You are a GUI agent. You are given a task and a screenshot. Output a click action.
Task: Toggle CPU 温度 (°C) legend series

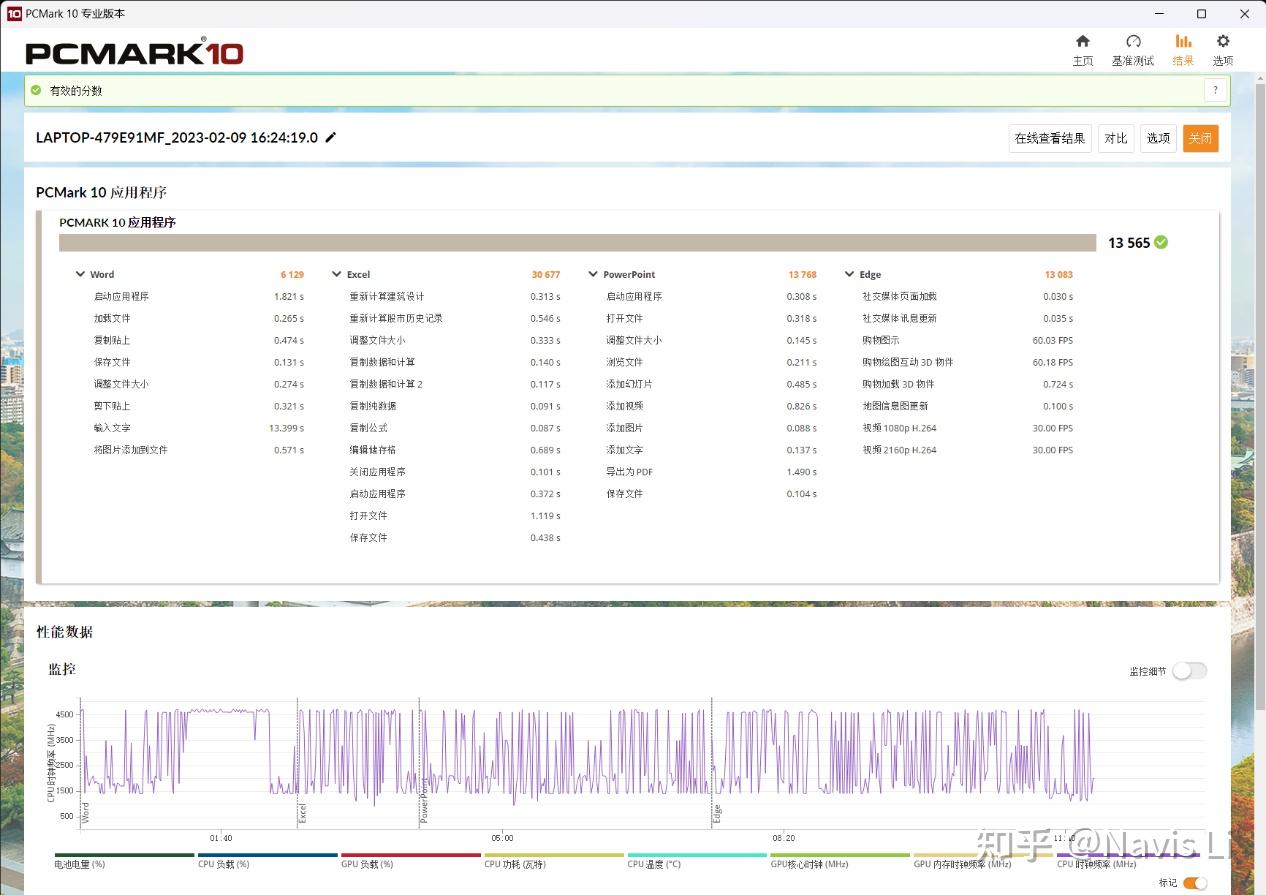pos(697,859)
